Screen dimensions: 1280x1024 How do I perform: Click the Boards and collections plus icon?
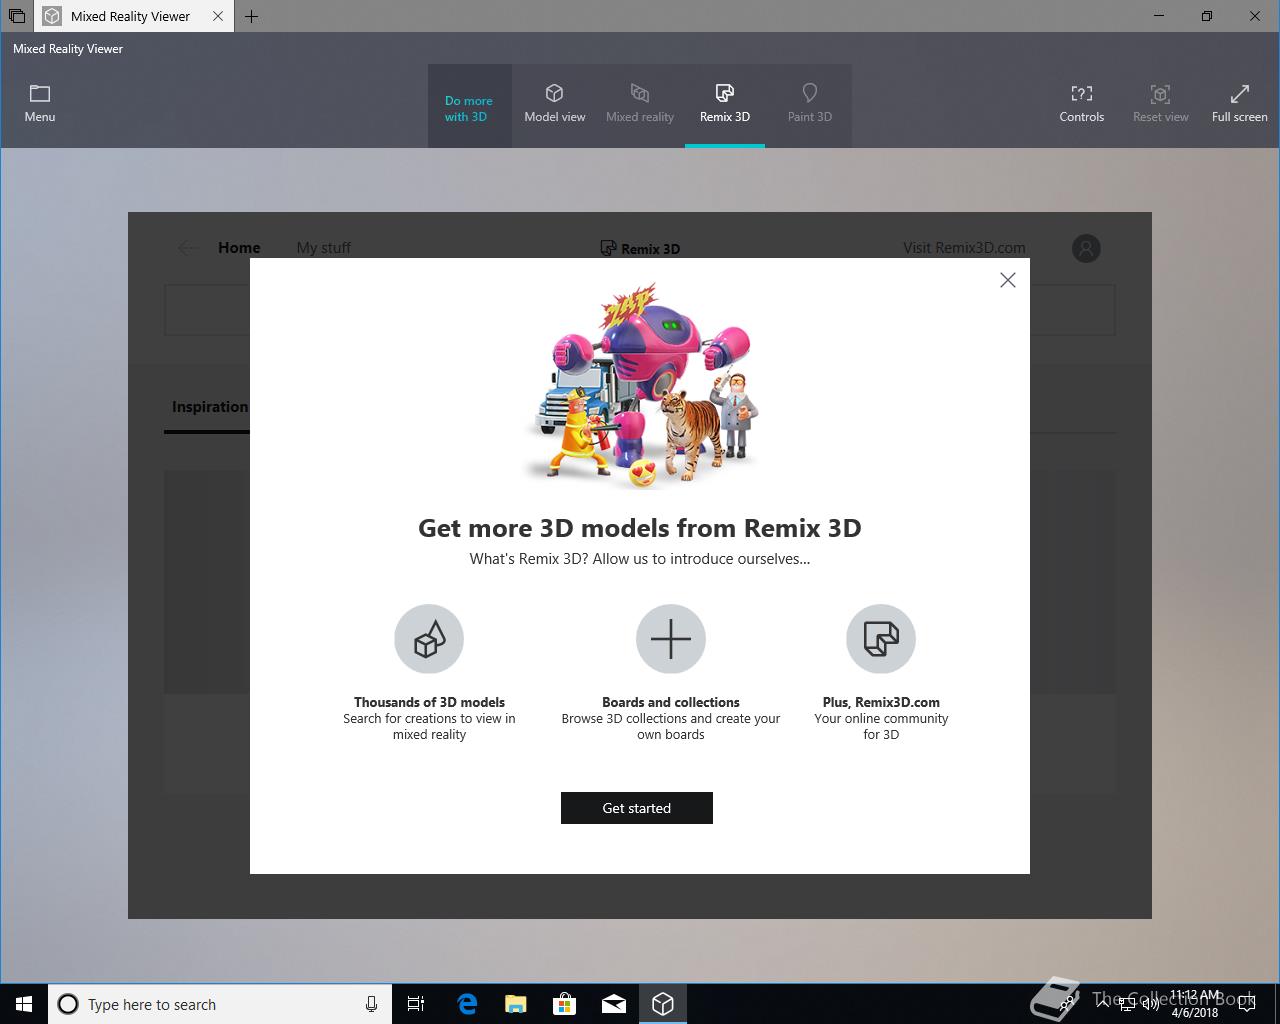671,639
